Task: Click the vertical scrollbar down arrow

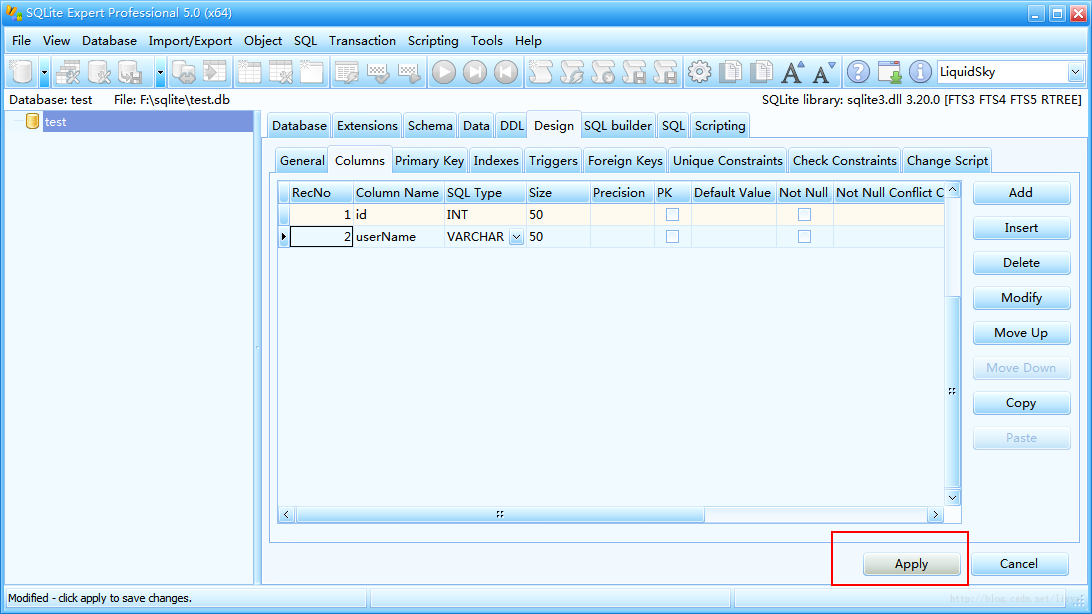Action: pyautogui.click(x=953, y=498)
